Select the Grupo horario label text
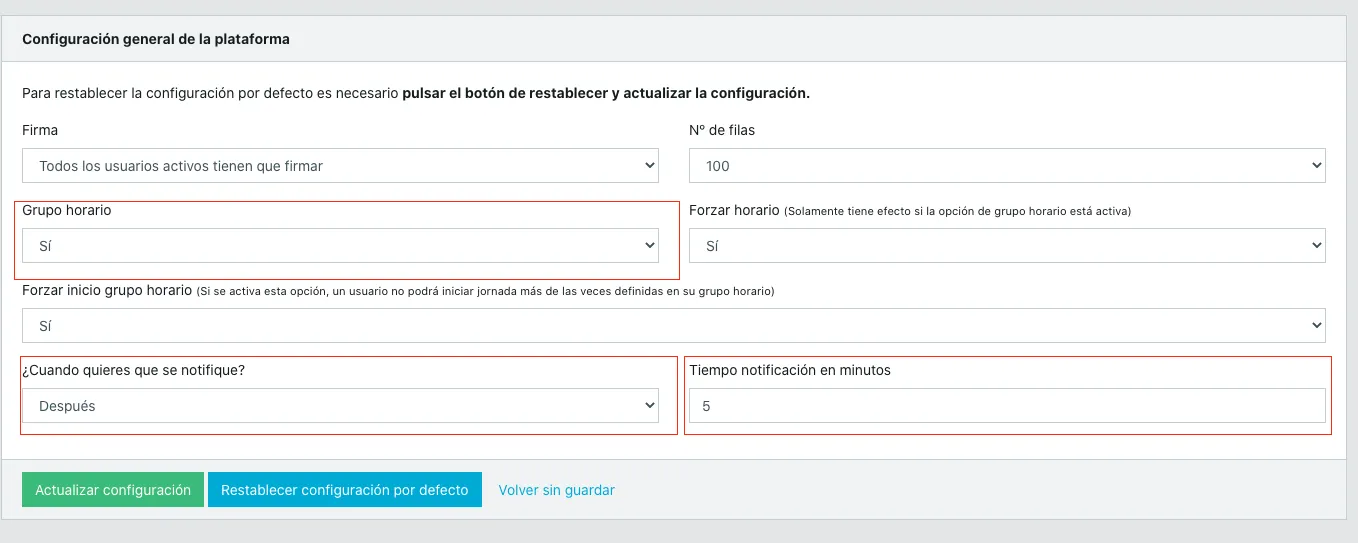The height and width of the screenshot is (543, 1358). (x=67, y=211)
